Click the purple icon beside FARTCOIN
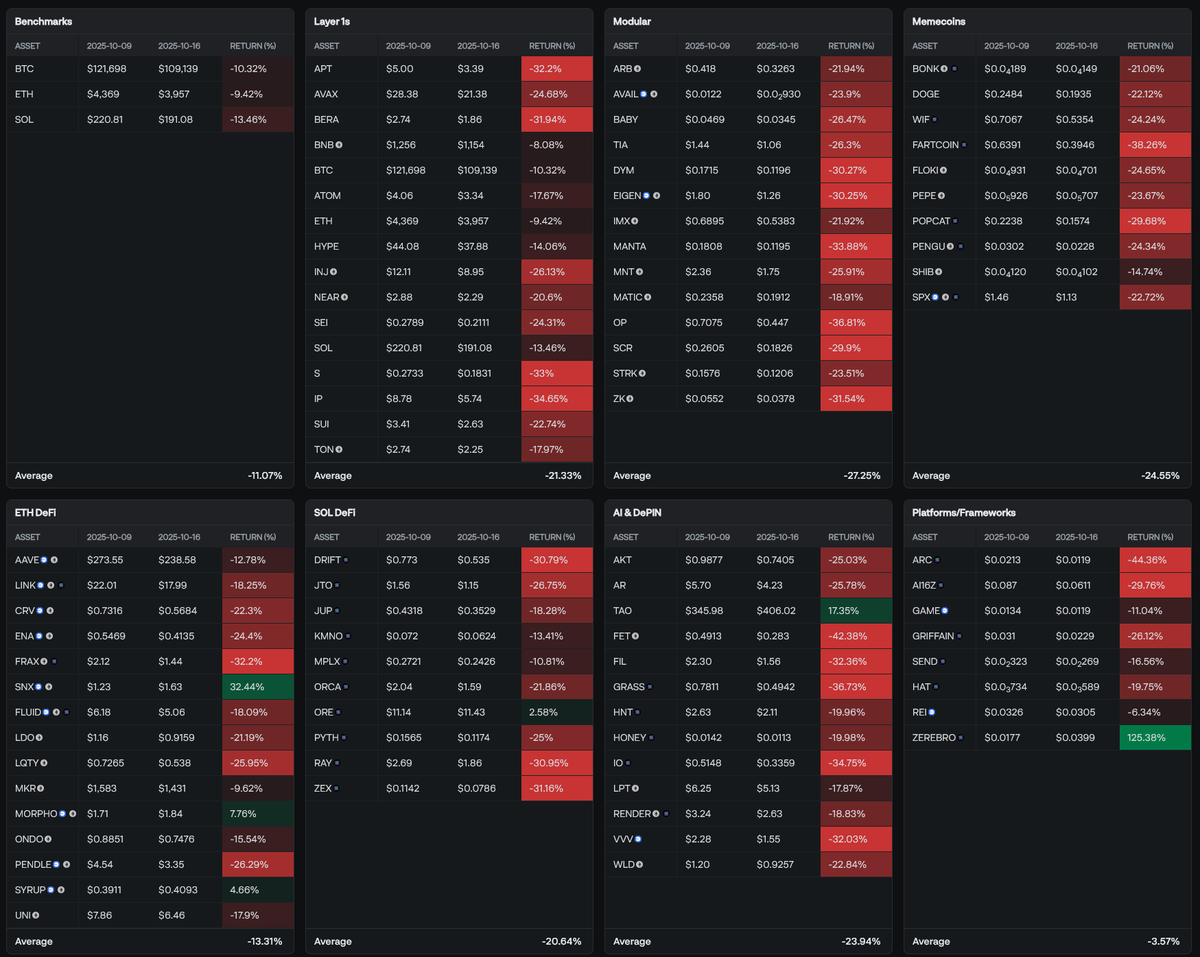Image resolution: width=1200 pixels, height=957 pixels. (x=964, y=145)
